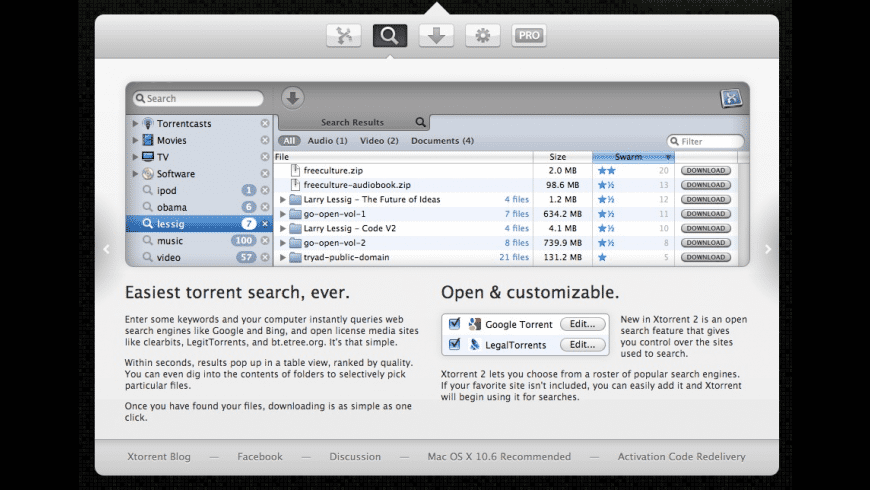
Task: Focus the Filter field
Action: tap(706, 141)
